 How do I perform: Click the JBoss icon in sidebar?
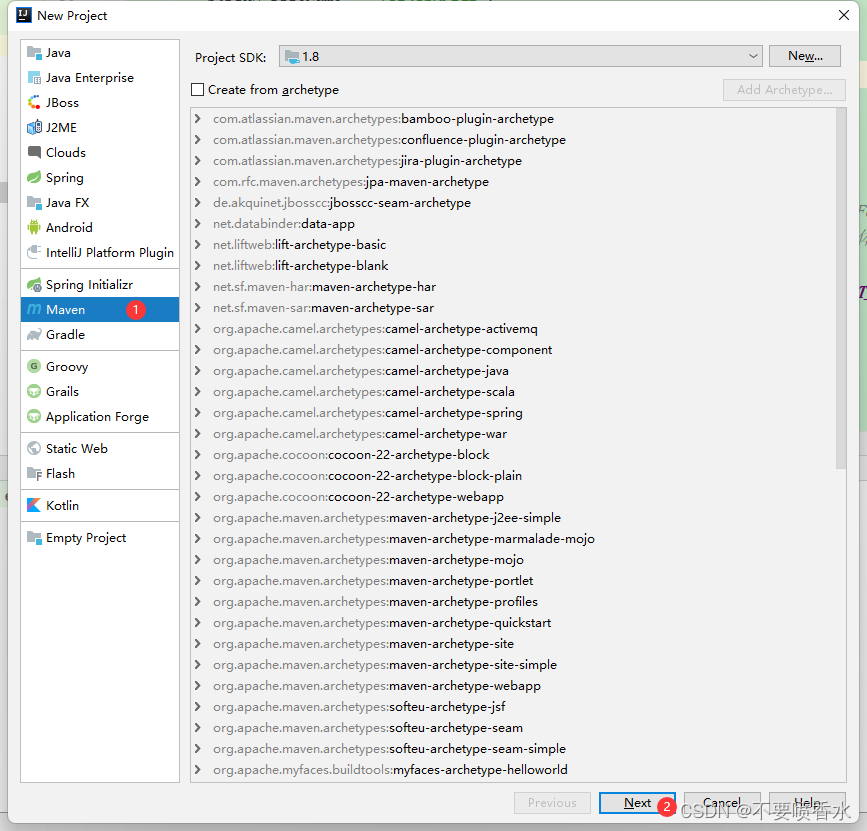point(34,103)
